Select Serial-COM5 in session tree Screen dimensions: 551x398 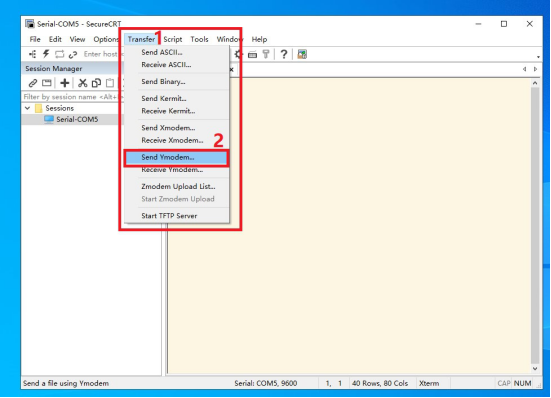click(77, 119)
